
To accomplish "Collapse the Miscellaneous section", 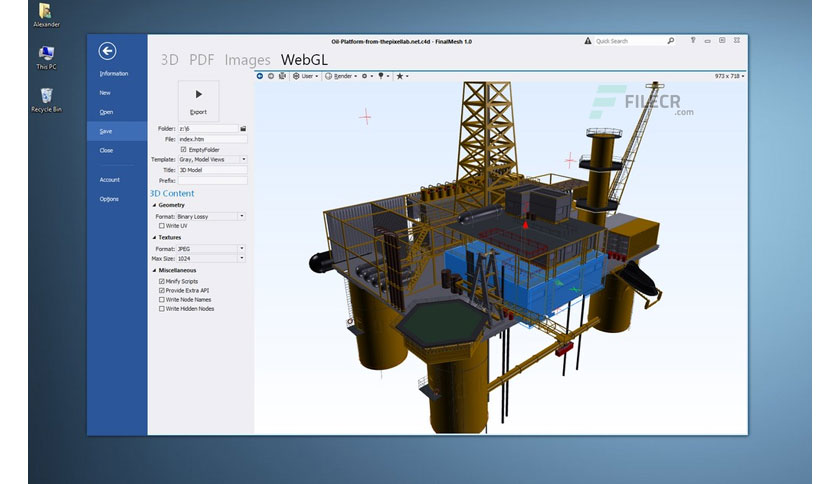I will [155, 271].
